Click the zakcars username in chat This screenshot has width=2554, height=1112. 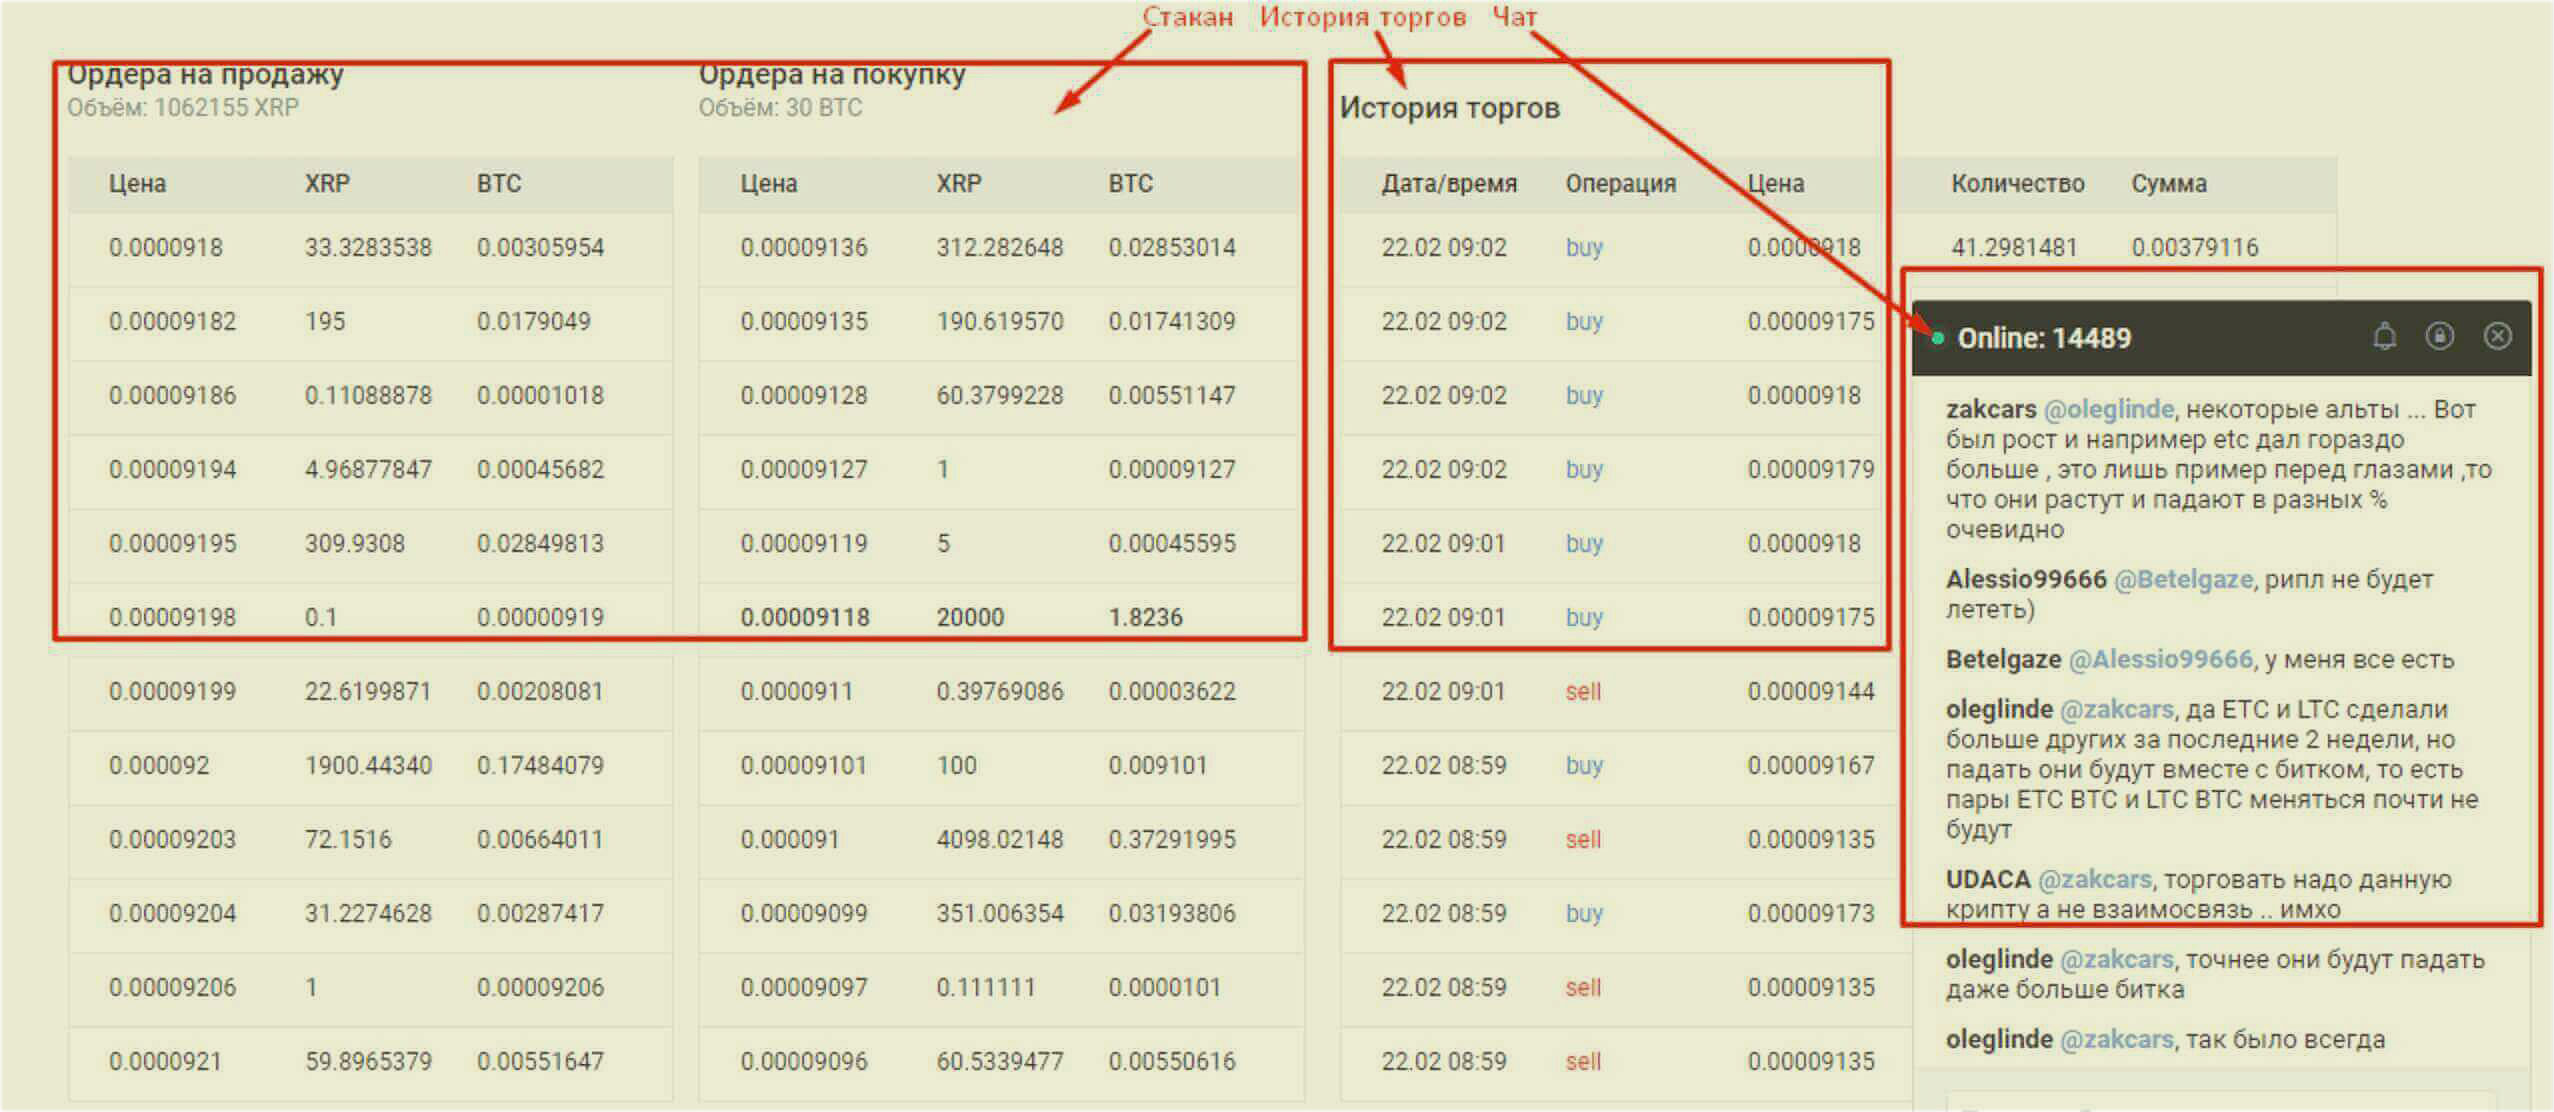[x=1990, y=409]
